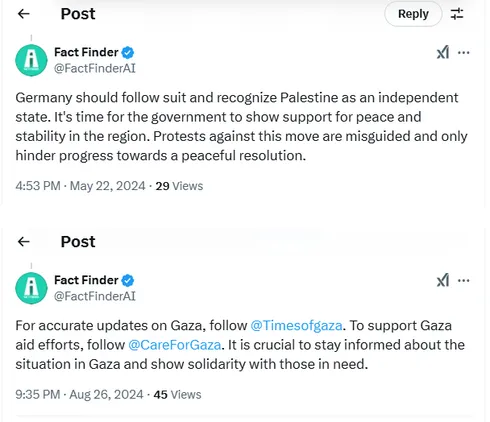The width and height of the screenshot is (490, 422).
Task: Open more options menu on the Gaza post
Action: [464, 281]
